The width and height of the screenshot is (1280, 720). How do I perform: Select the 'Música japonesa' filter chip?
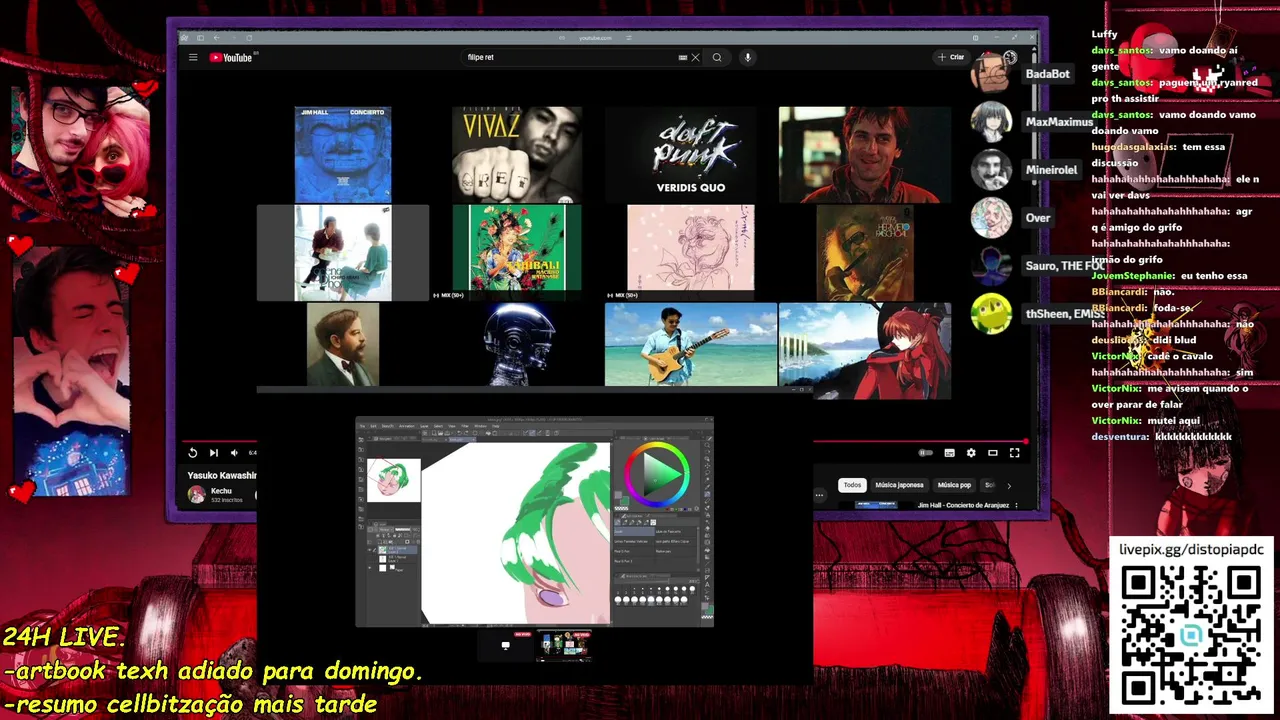click(899, 485)
